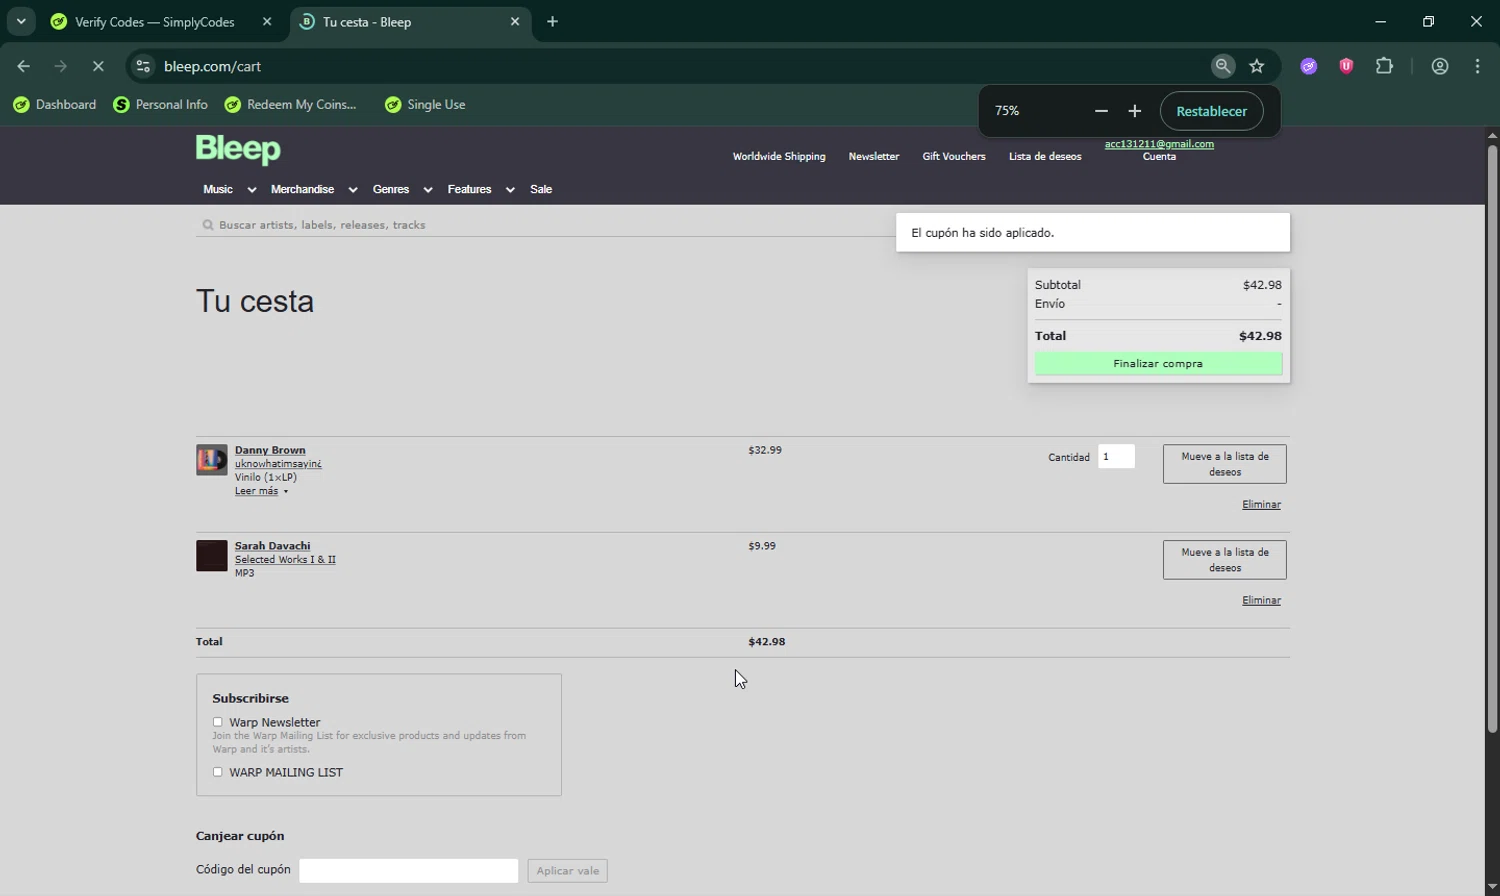Click the browser back arrow
Image resolution: width=1500 pixels, height=896 pixels.
point(23,66)
